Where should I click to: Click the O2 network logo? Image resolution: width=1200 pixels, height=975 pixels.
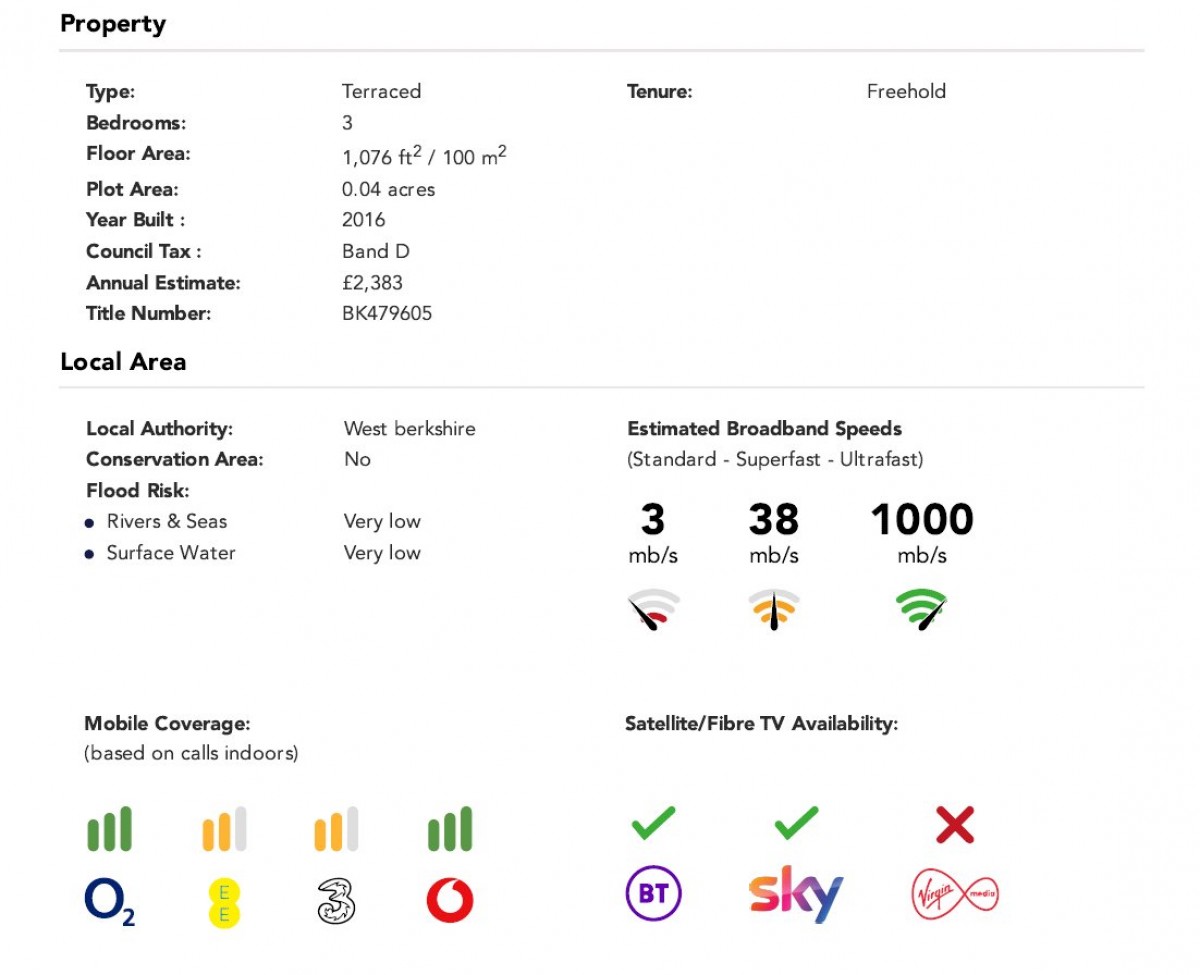pos(109,901)
